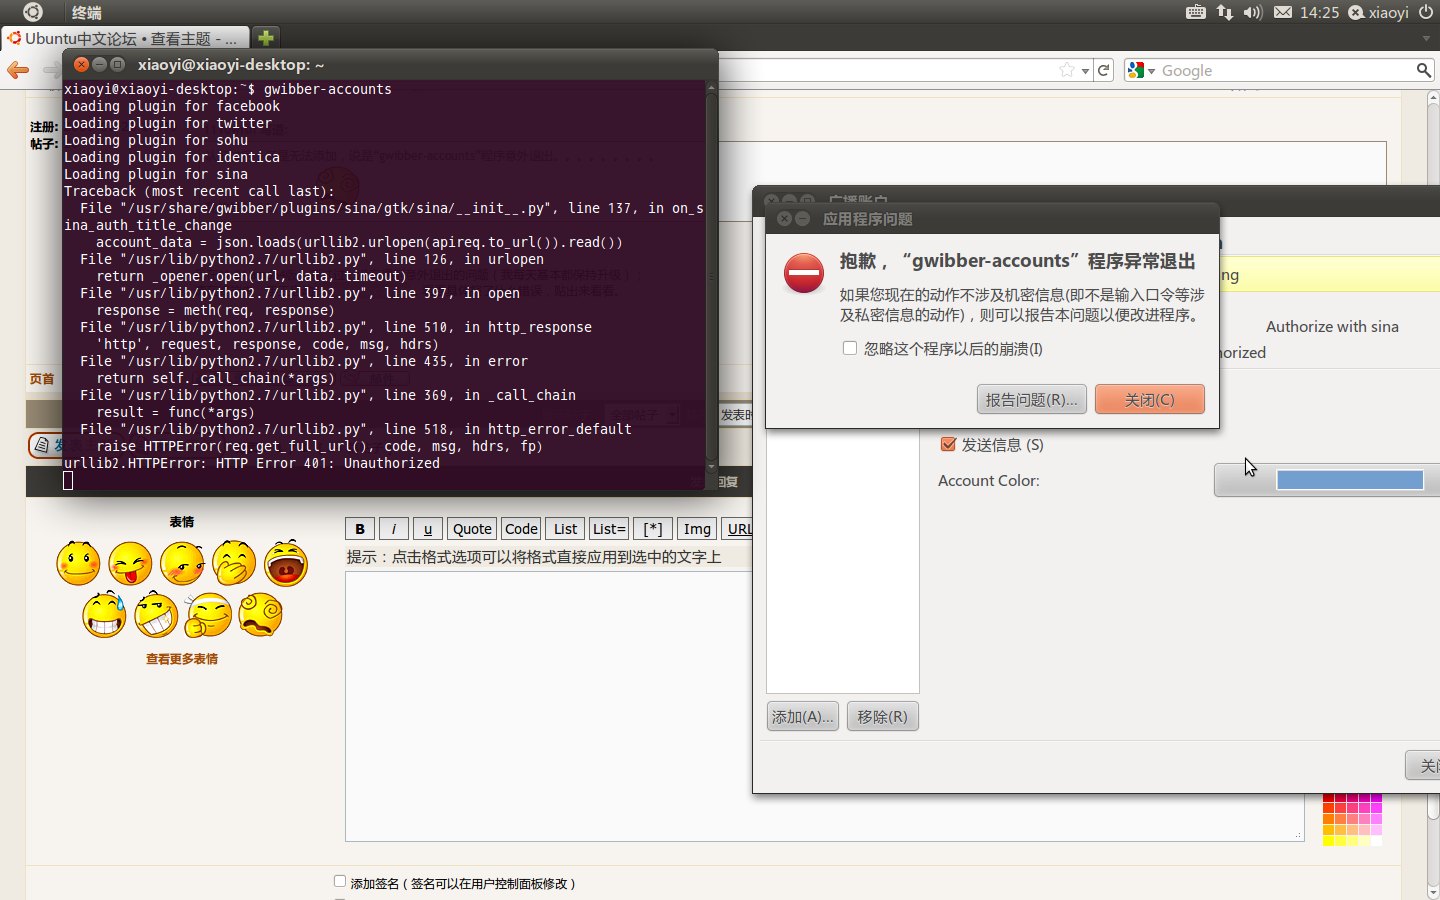This screenshot has height=900, width=1440.
Task: Insert a Code tag
Action: click(x=521, y=529)
